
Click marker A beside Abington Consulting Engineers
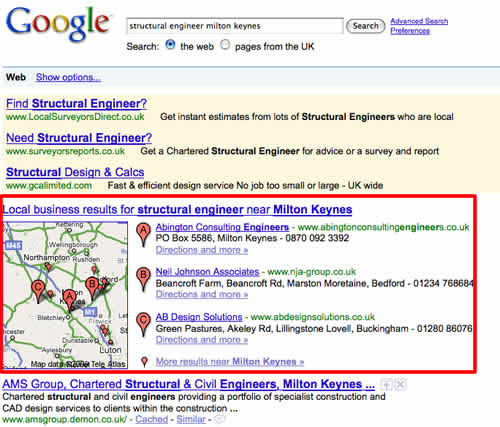click(x=143, y=234)
